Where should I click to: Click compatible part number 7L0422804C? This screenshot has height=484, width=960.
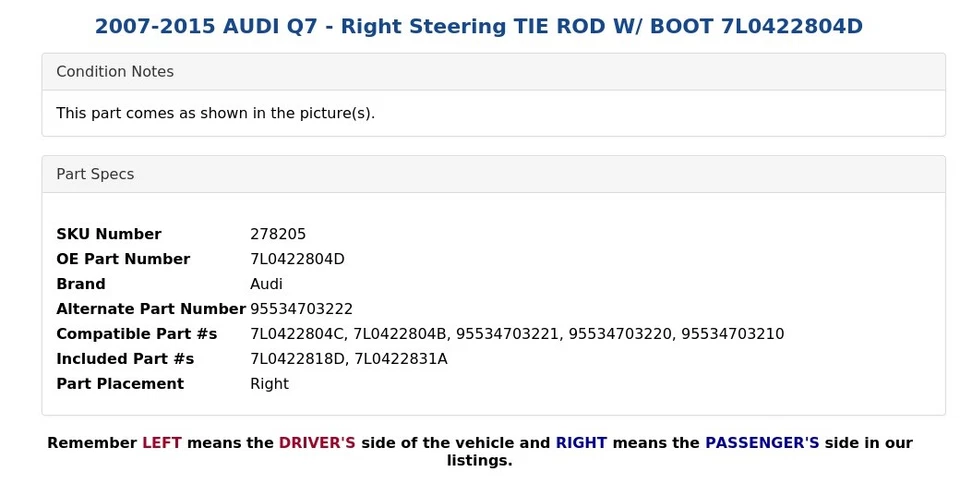[x=298, y=334]
